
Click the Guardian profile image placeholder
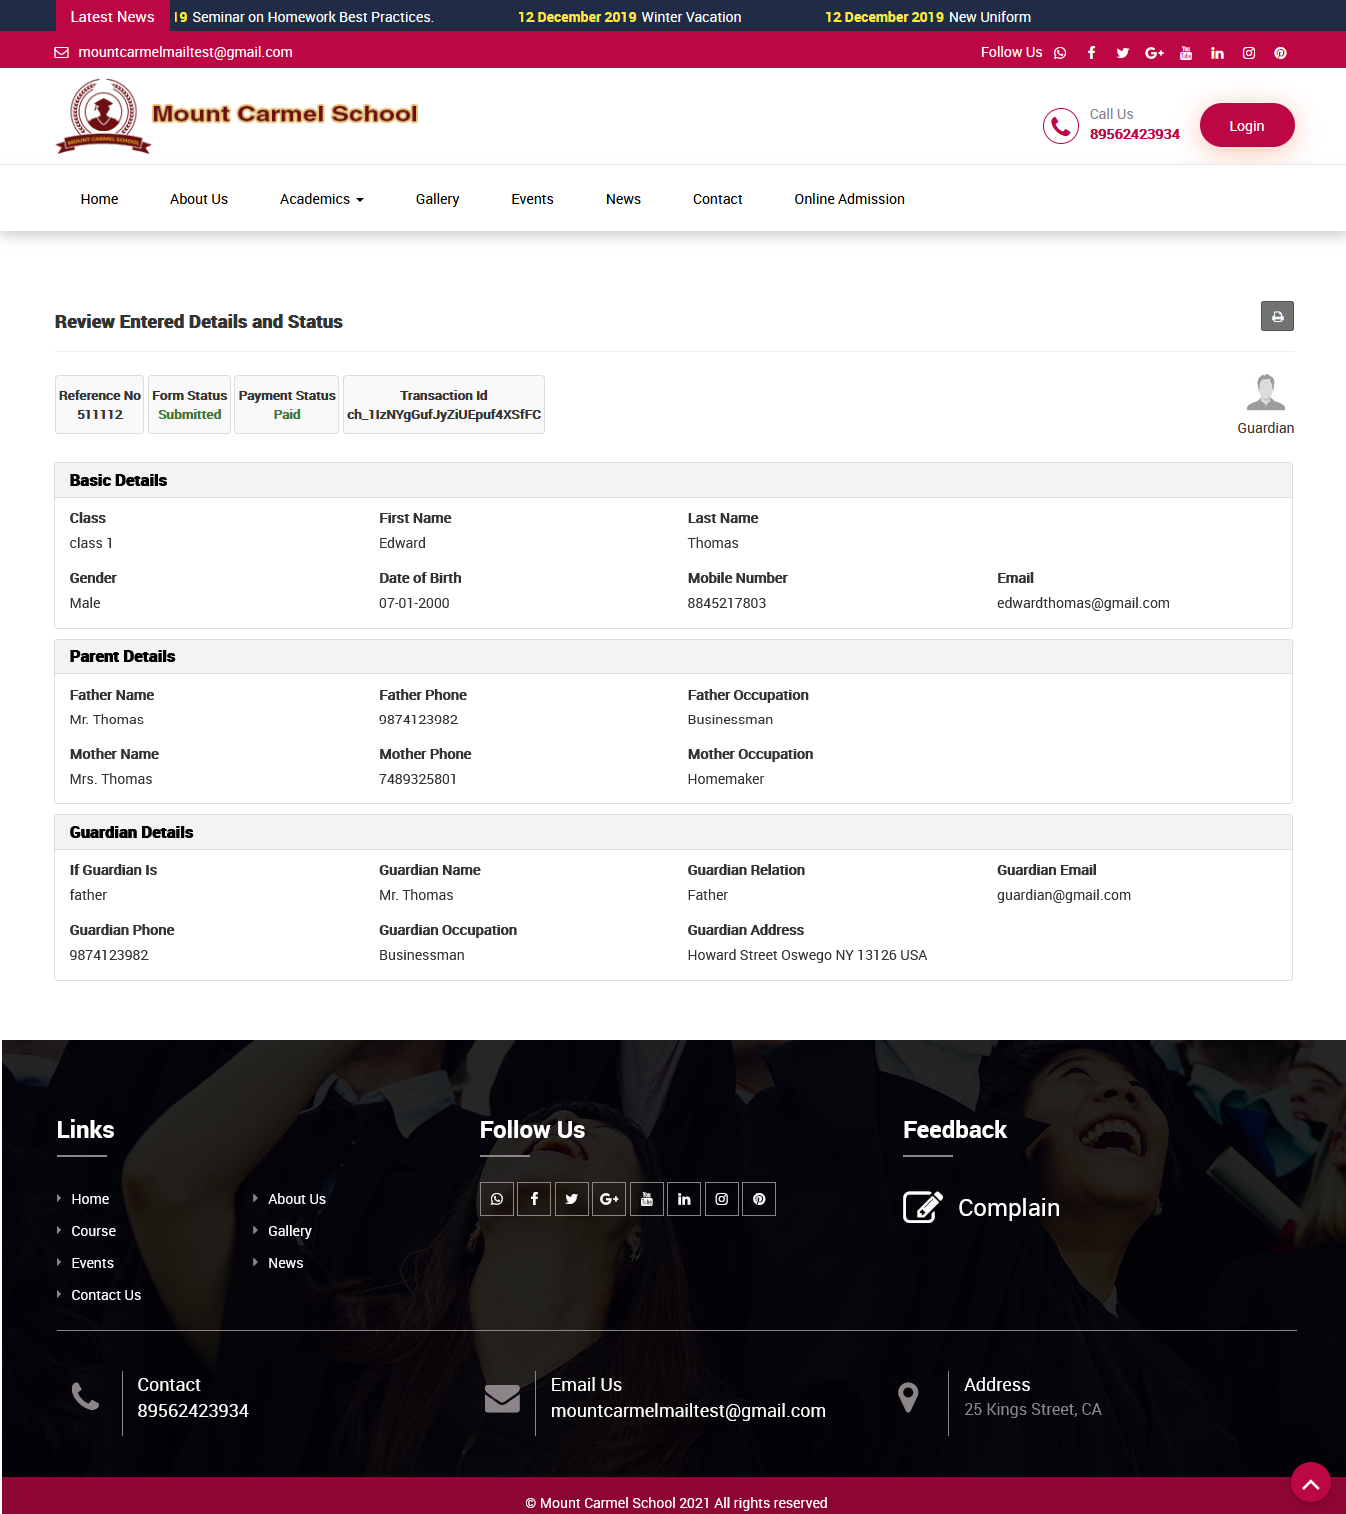click(1265, 391)
